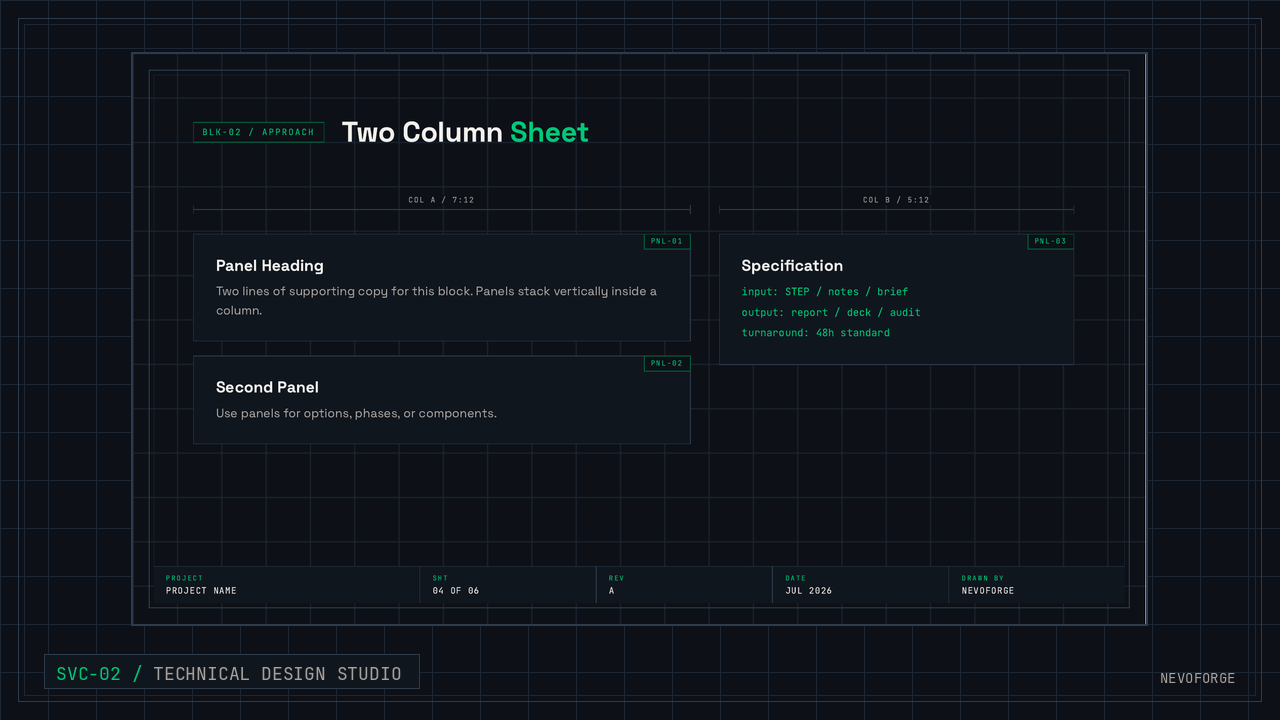Click the PROJECT NAME title block field
This screenshot has width=1280, height=720.
[x=286, y=585]
